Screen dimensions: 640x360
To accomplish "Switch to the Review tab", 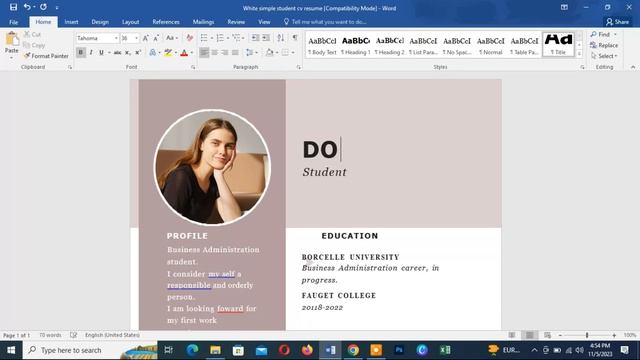I will pyautogui.click(x=236, y=22).
